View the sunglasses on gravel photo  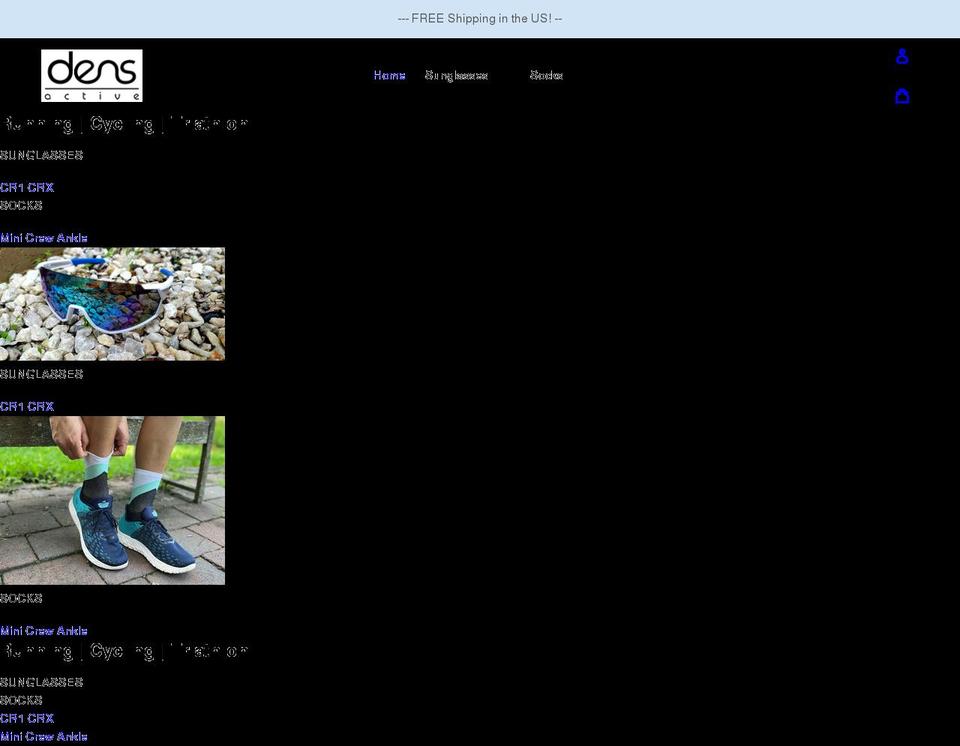tap(112, 304)
